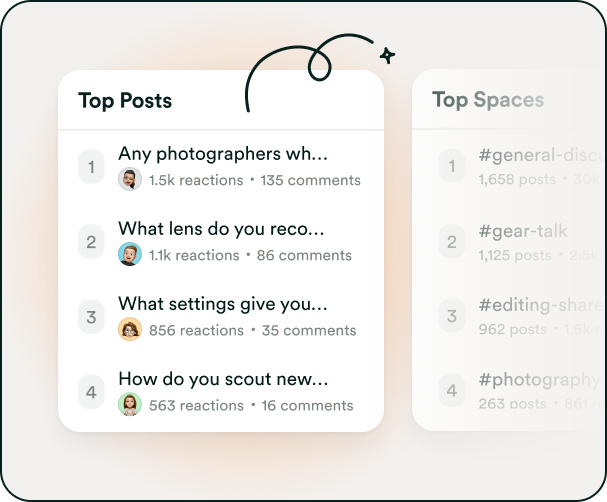Viewport: 607px width, 502px height.
Task: Click avatar next to 1.5k reactions
Action: tap(130, 180)
